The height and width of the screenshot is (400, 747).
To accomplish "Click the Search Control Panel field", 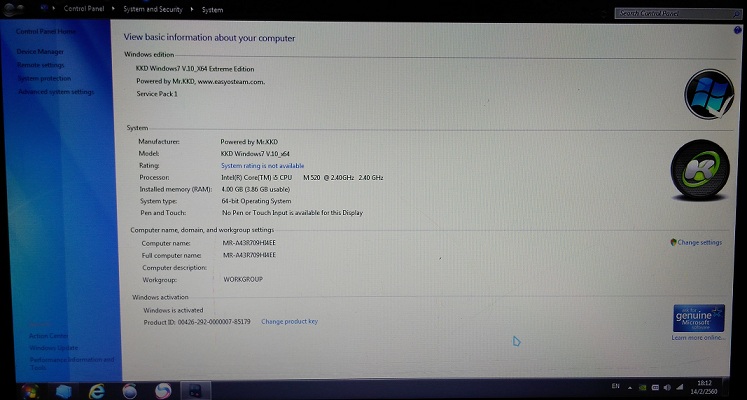I will 677,13.
